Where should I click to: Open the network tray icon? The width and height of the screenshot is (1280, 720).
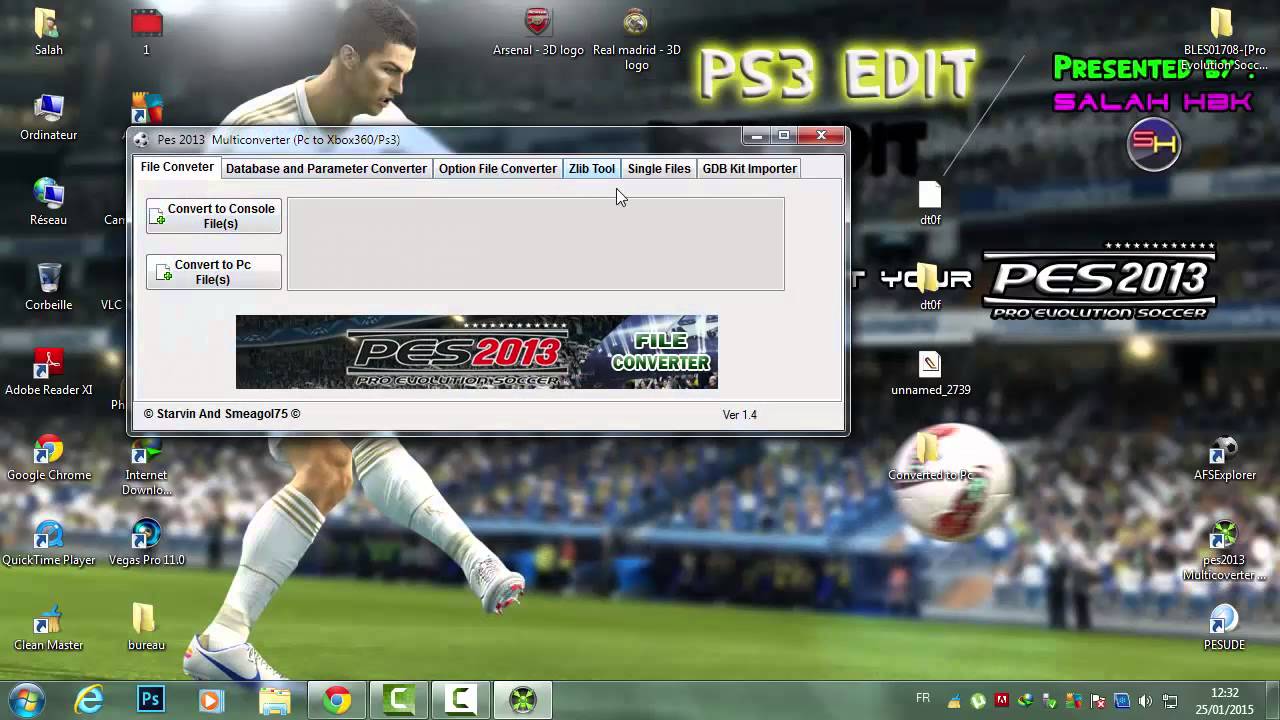(x=1170, y=701)
